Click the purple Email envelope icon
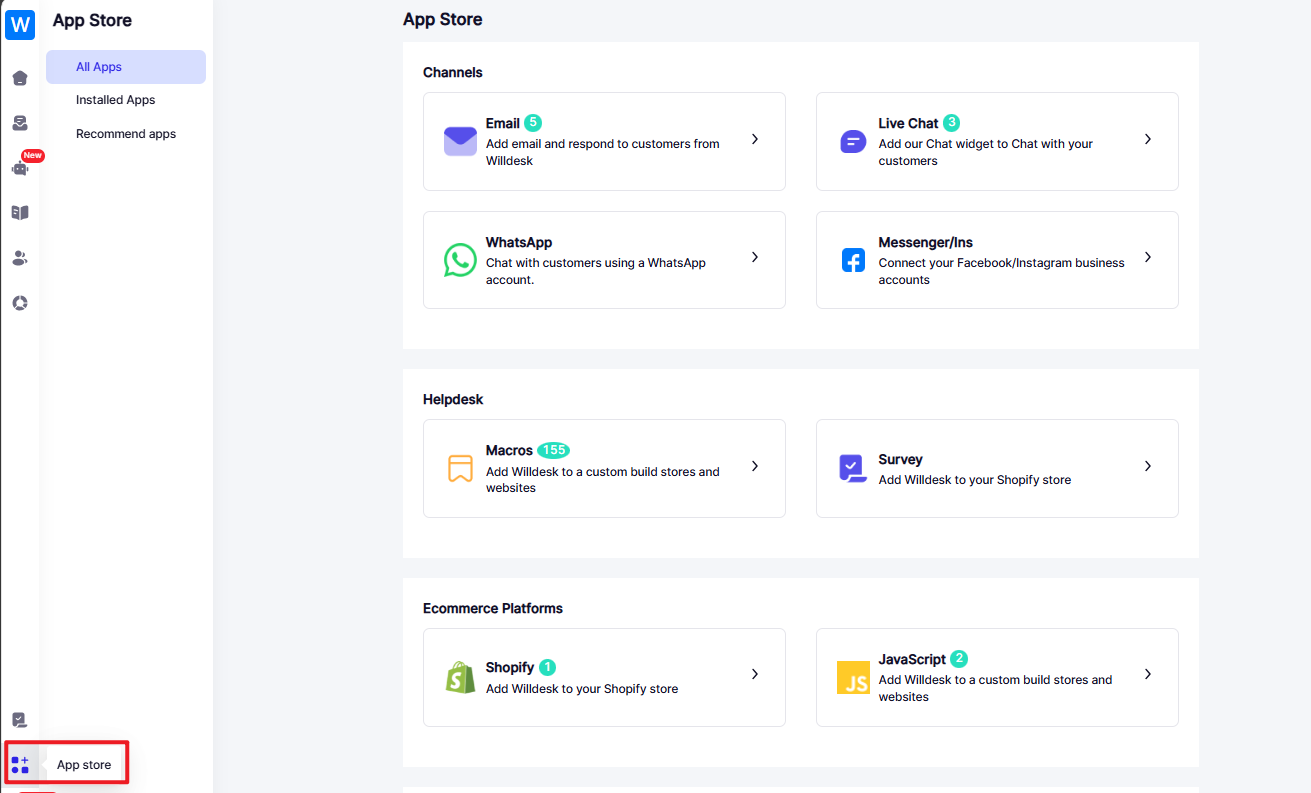 pyautogui.click(x=460, y=141)
